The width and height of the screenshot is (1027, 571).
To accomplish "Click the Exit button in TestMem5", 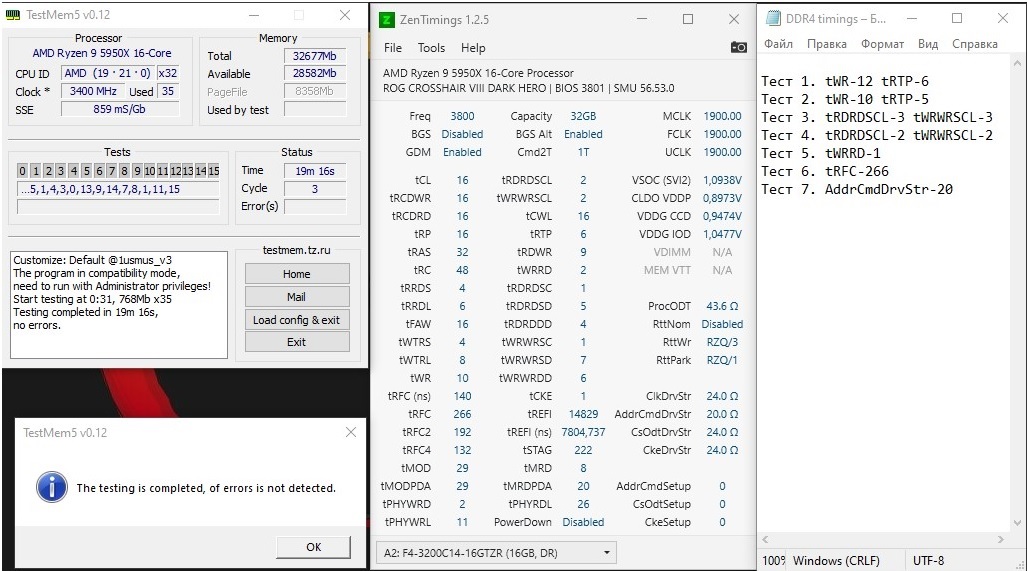I will (297, 342).
